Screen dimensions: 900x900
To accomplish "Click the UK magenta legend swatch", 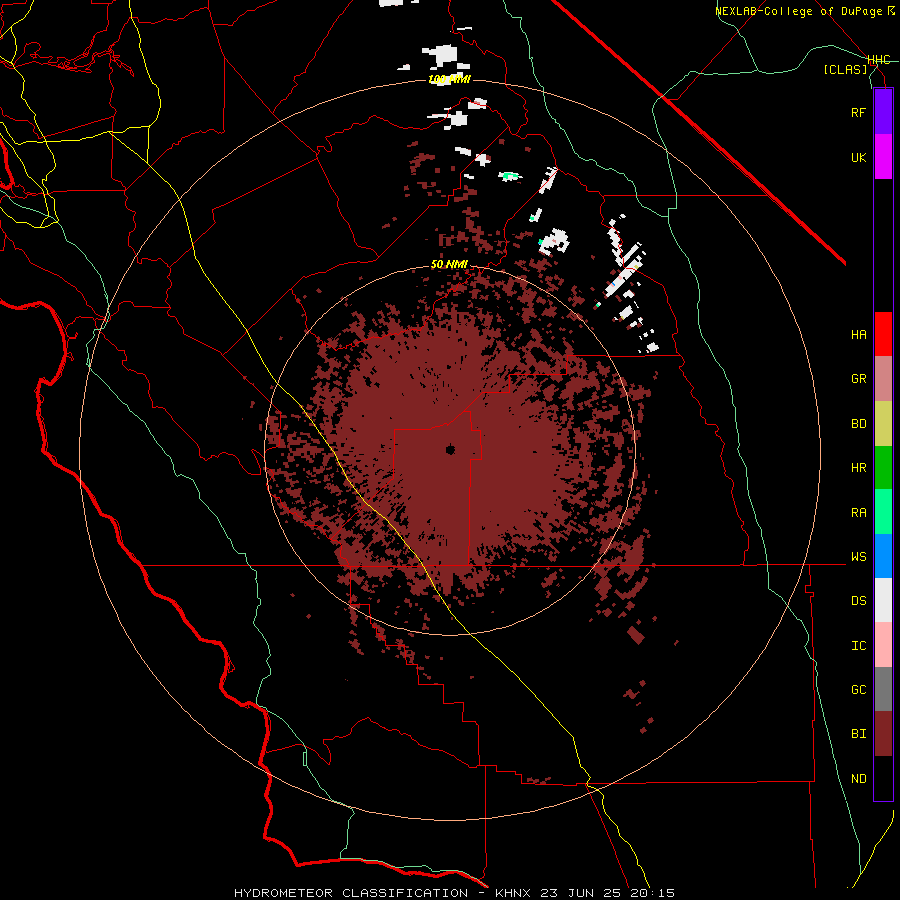I will [883, 157].
